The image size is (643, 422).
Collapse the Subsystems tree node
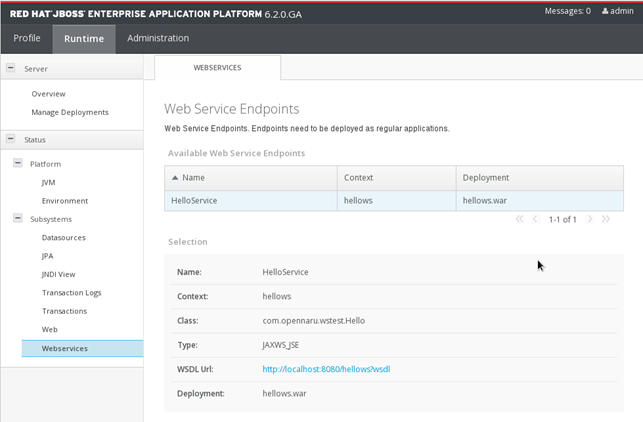point(18,218)
